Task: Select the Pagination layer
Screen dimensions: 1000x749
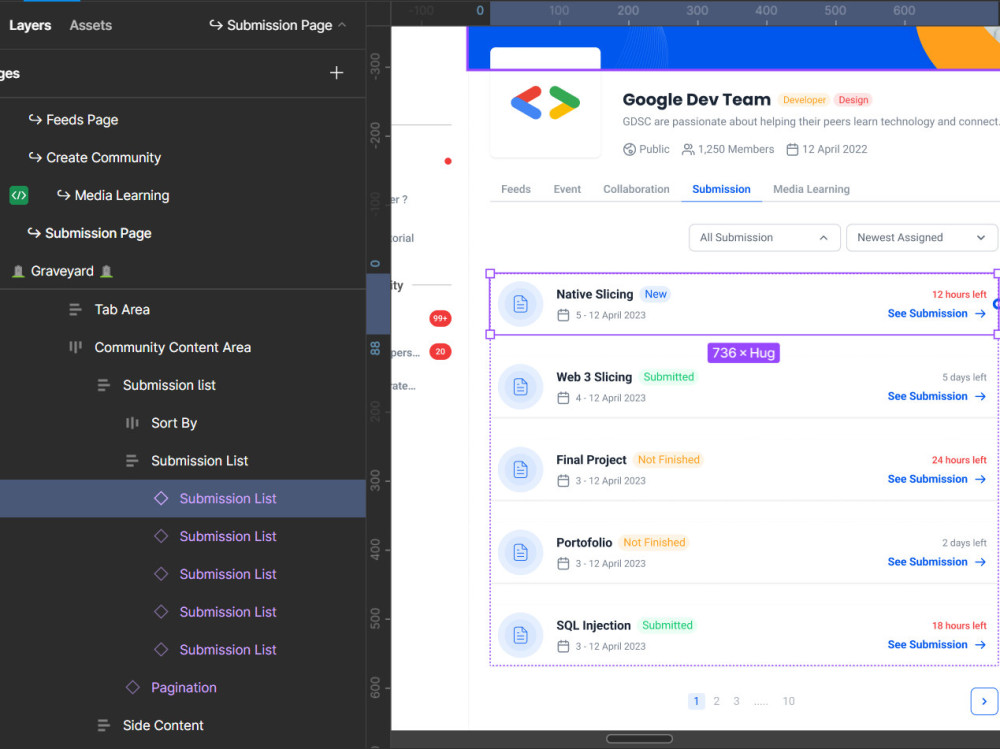Action: 184,687
